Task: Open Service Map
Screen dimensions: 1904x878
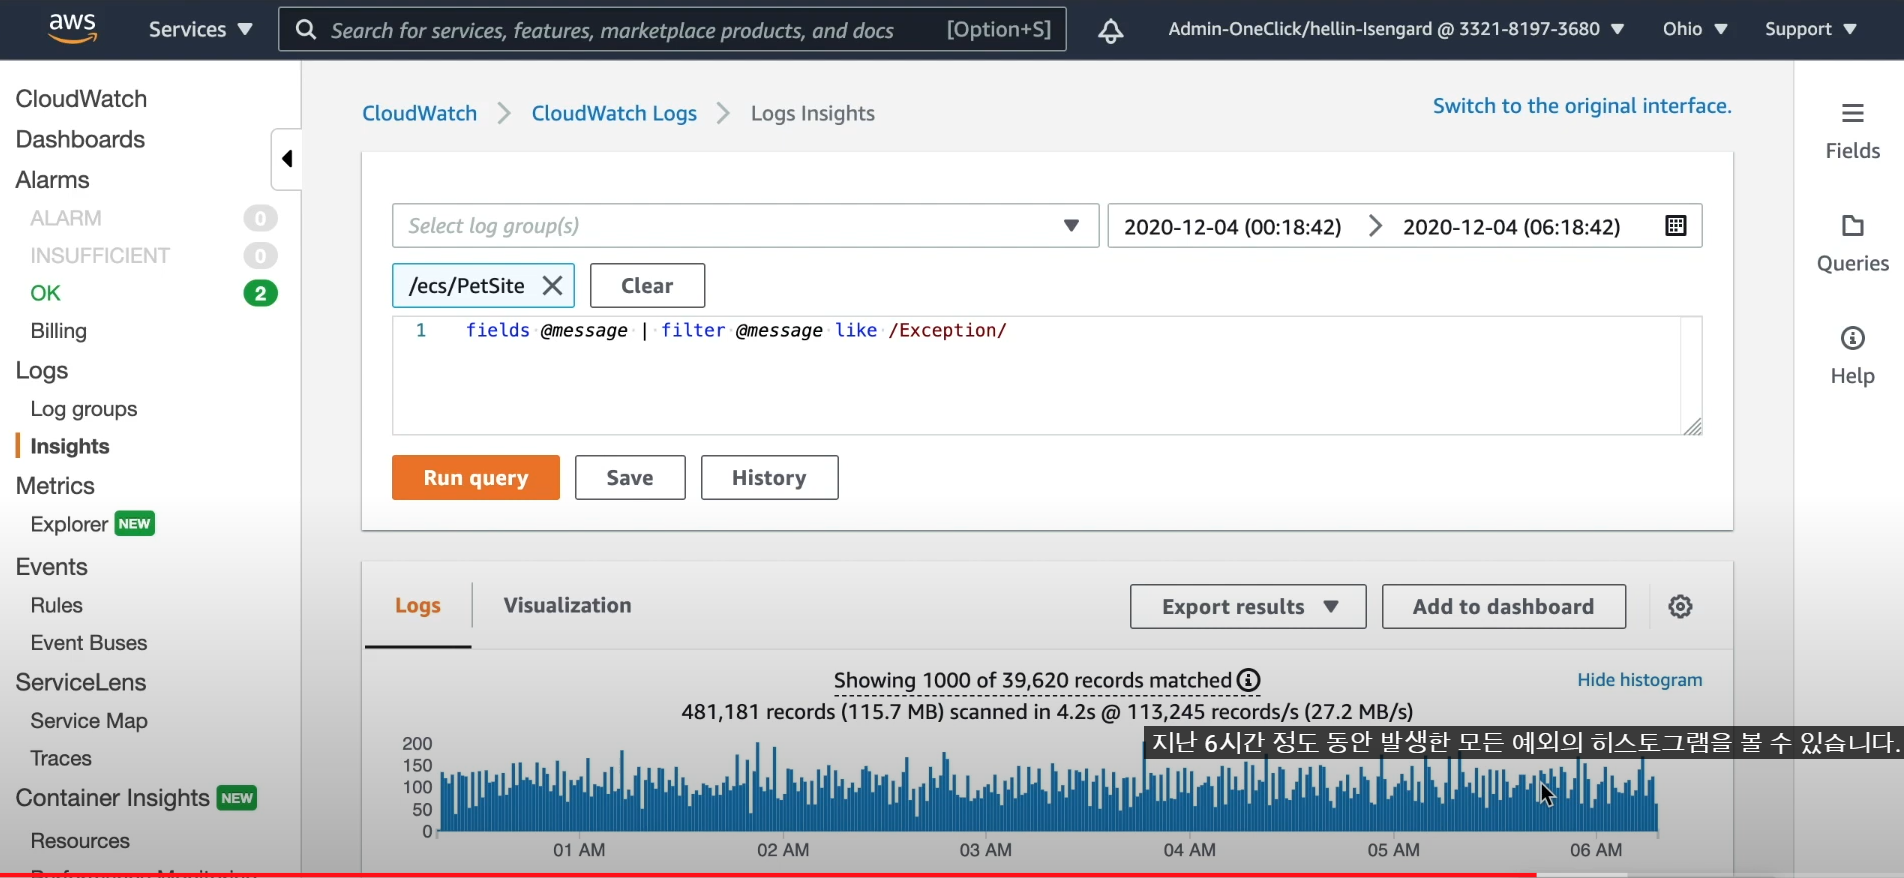Action: [89, 721]
